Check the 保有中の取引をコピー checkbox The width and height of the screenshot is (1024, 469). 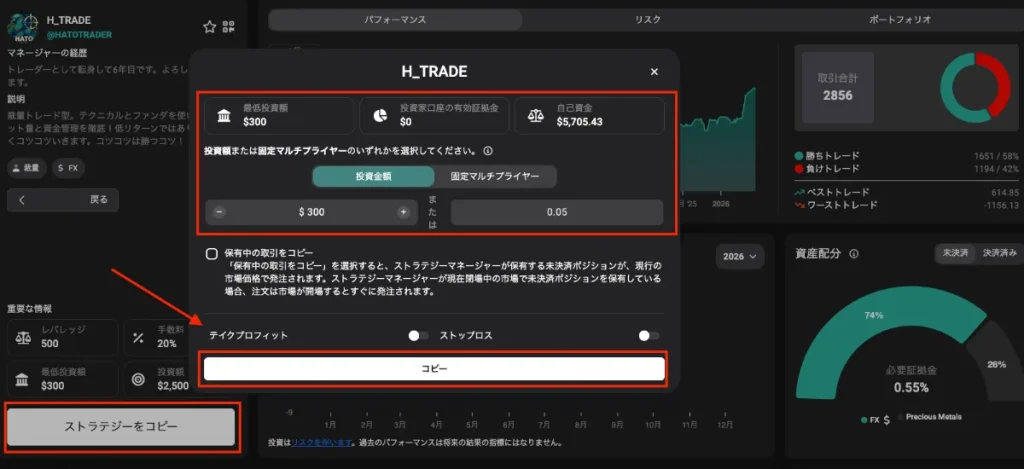(x=212, y=254)
